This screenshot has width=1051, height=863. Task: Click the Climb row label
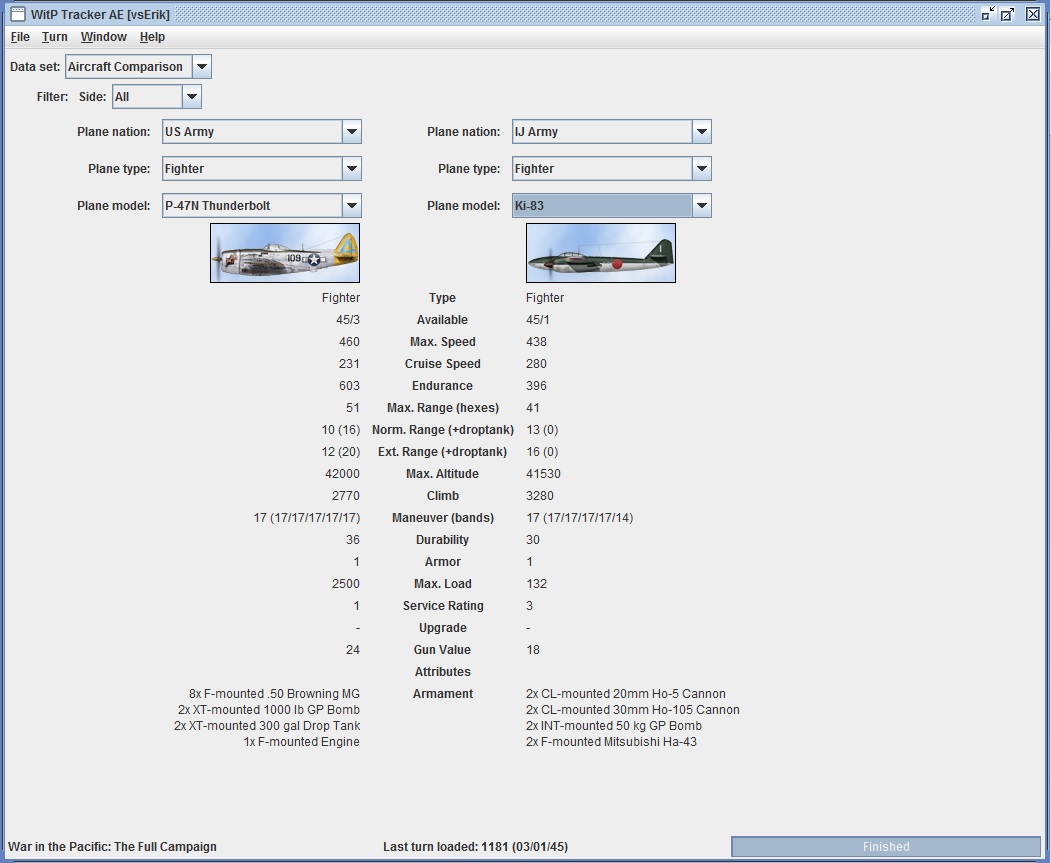442,496
